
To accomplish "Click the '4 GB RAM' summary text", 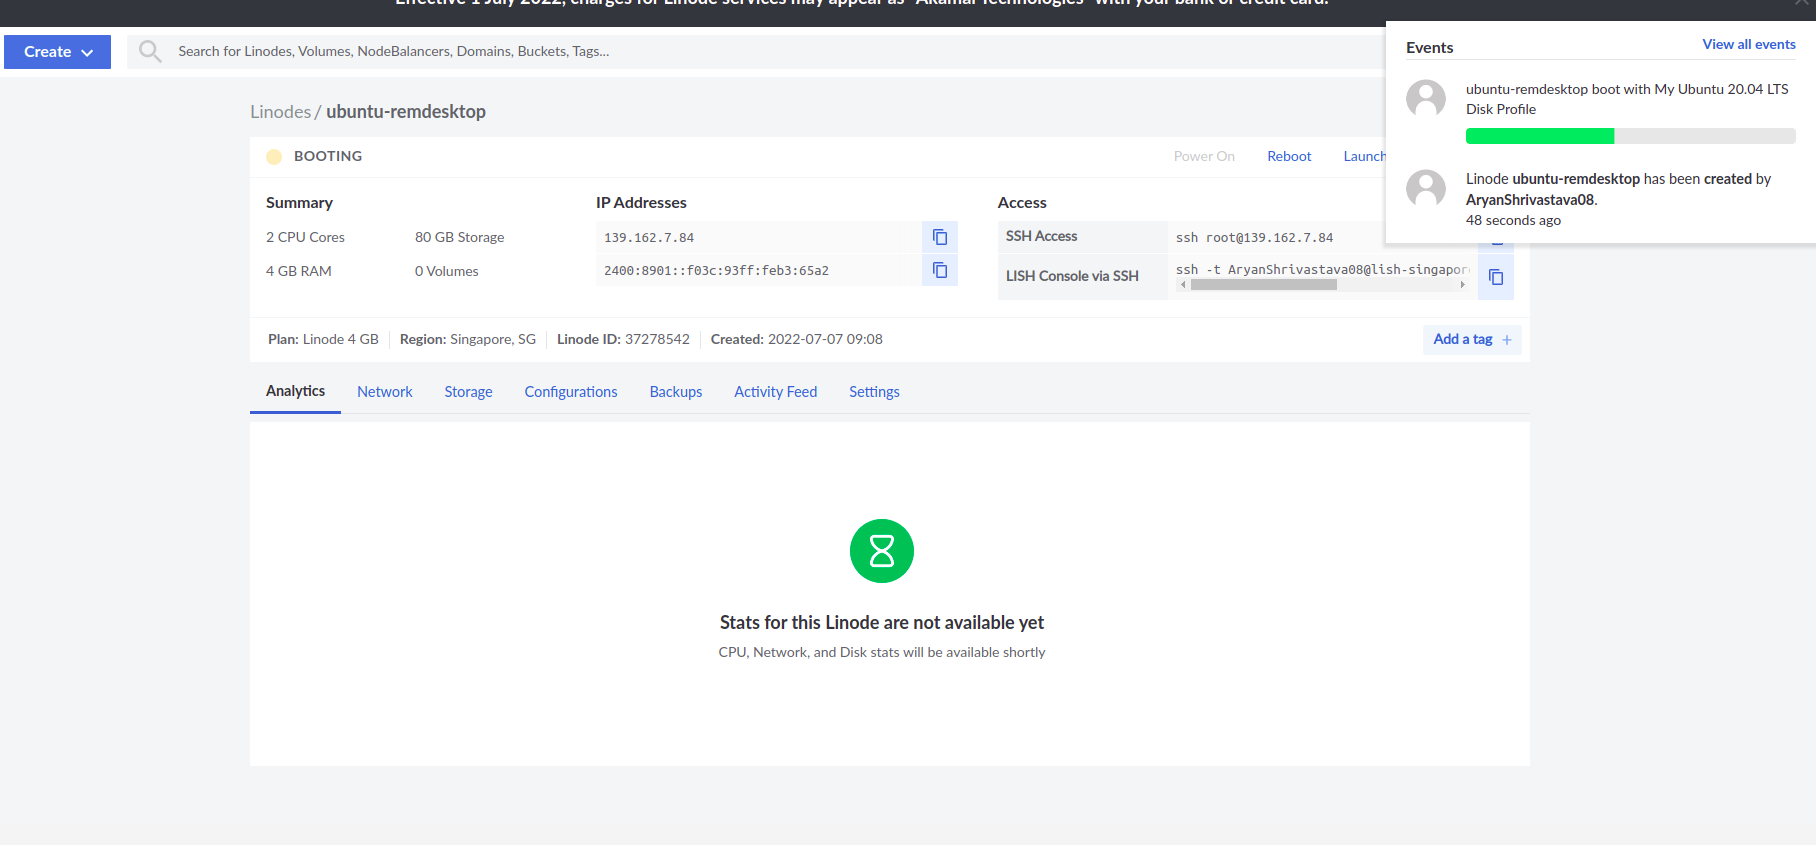I will tap(299, 271).
